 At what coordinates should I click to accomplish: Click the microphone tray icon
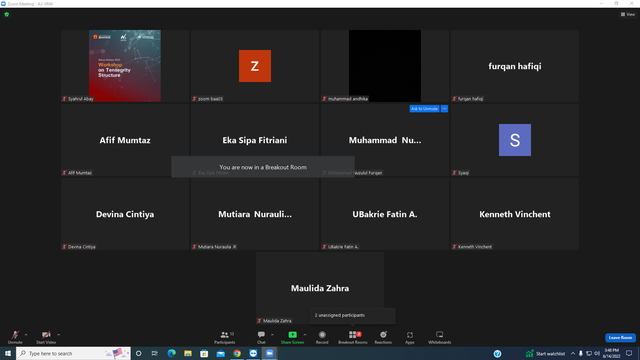tap(581, 353)
